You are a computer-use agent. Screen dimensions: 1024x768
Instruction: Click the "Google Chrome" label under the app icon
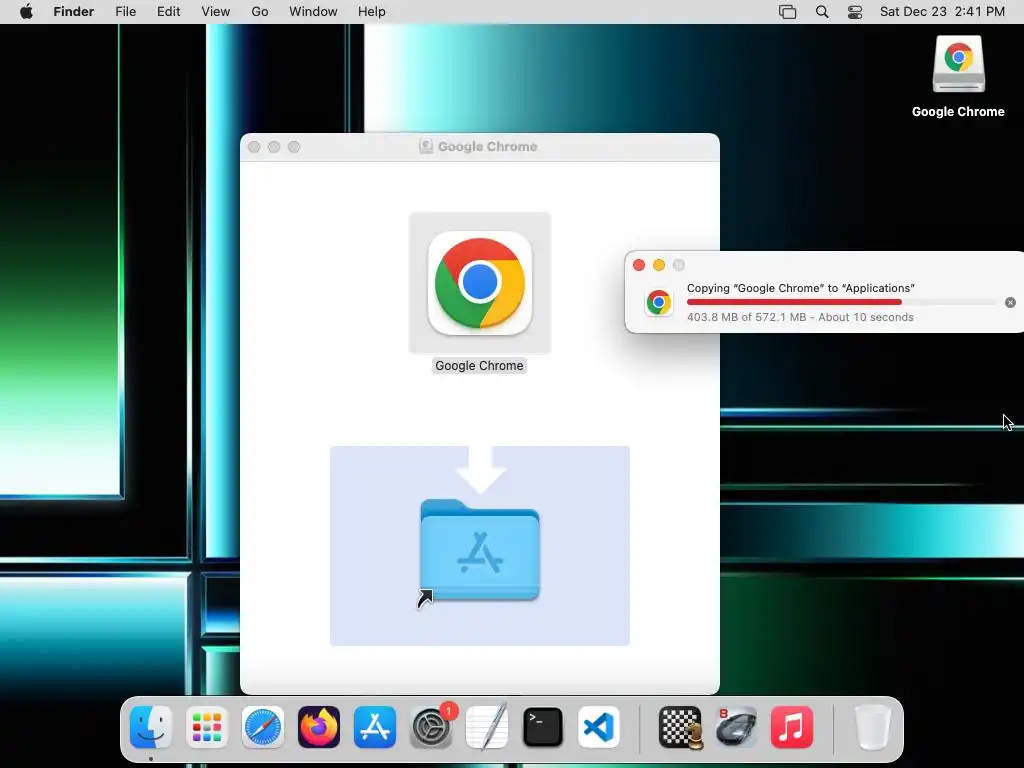click(x=479, y=366)
